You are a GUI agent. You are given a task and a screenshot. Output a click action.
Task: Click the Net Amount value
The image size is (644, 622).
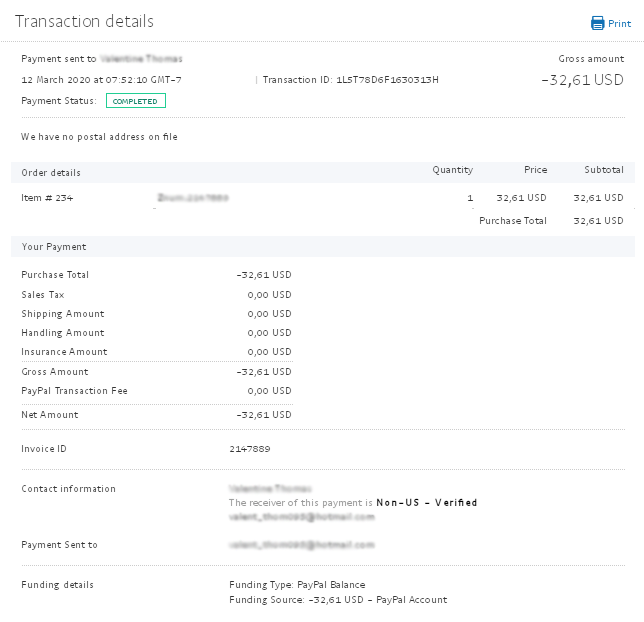pyautogui.click(x=264, y=415)
